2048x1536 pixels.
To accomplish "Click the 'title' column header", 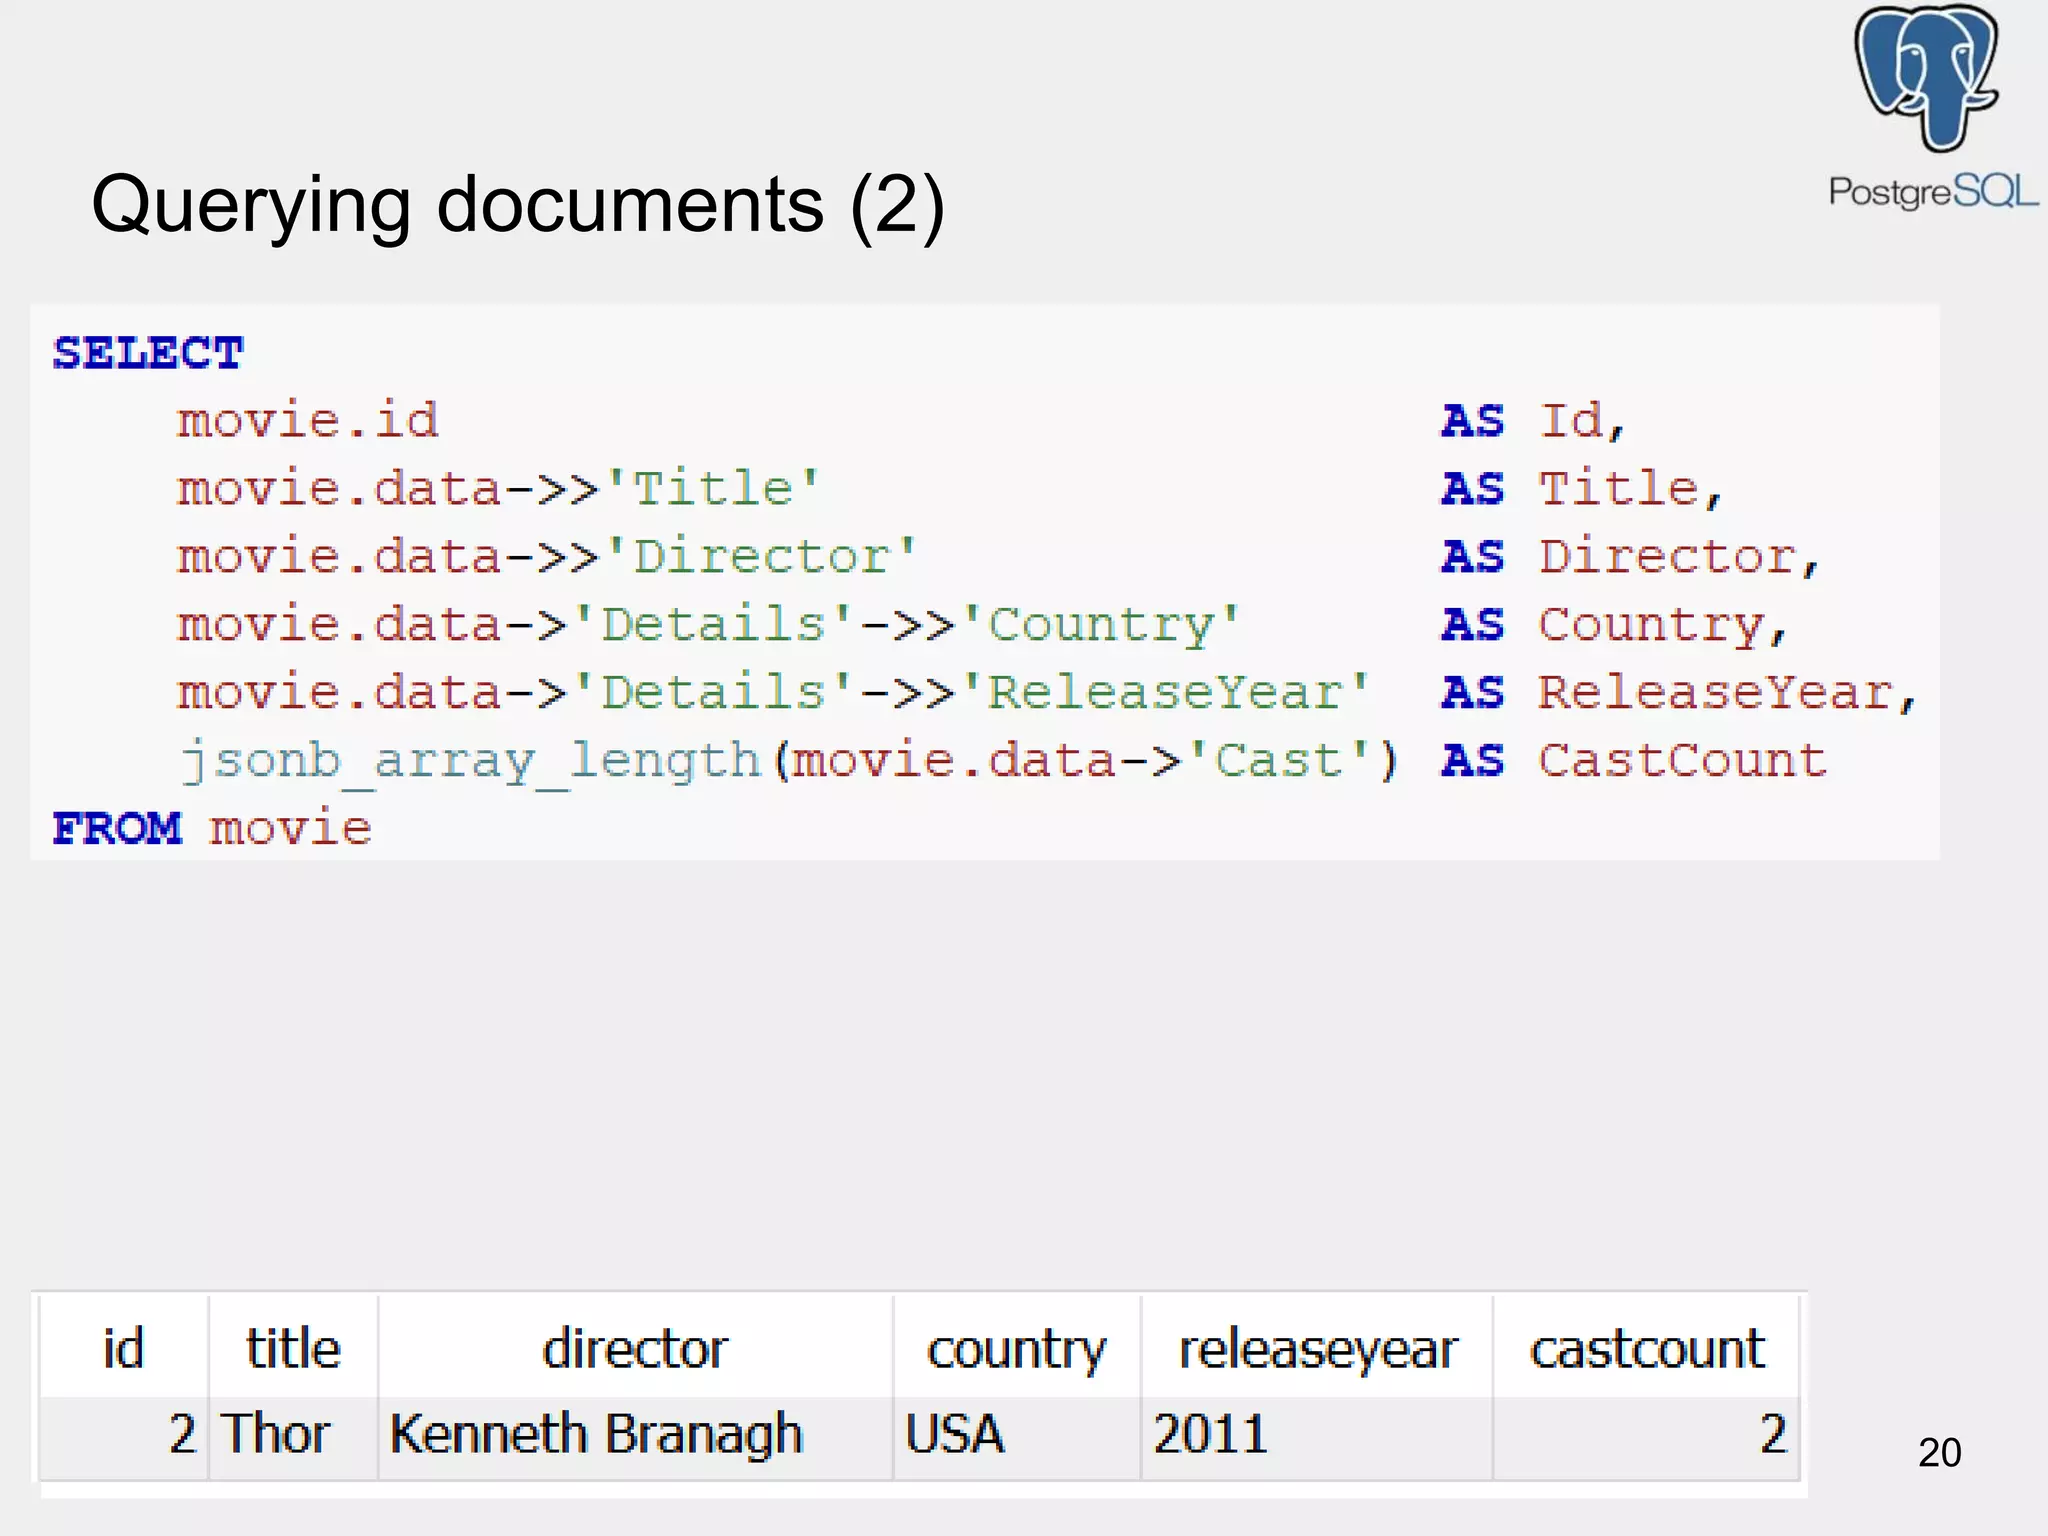I will click(x=293, y=1348).
